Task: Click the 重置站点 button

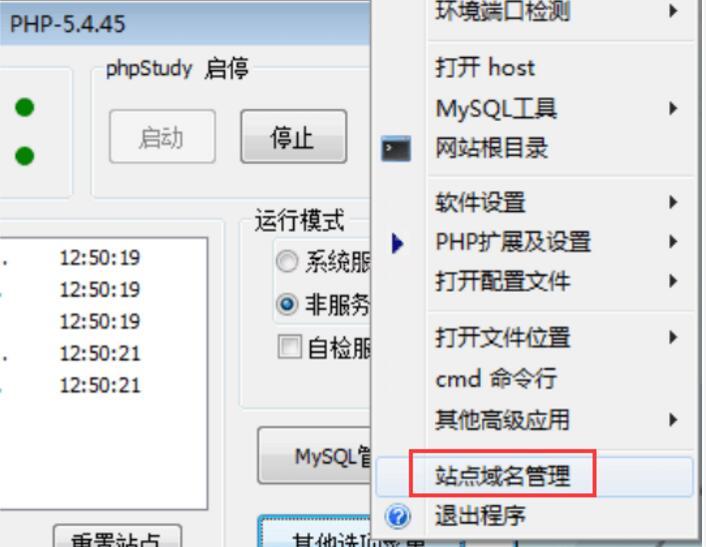Action: point(117,537)
